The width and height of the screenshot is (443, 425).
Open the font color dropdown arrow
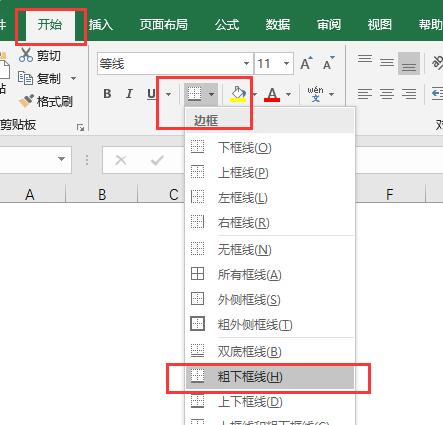[288, 94]
